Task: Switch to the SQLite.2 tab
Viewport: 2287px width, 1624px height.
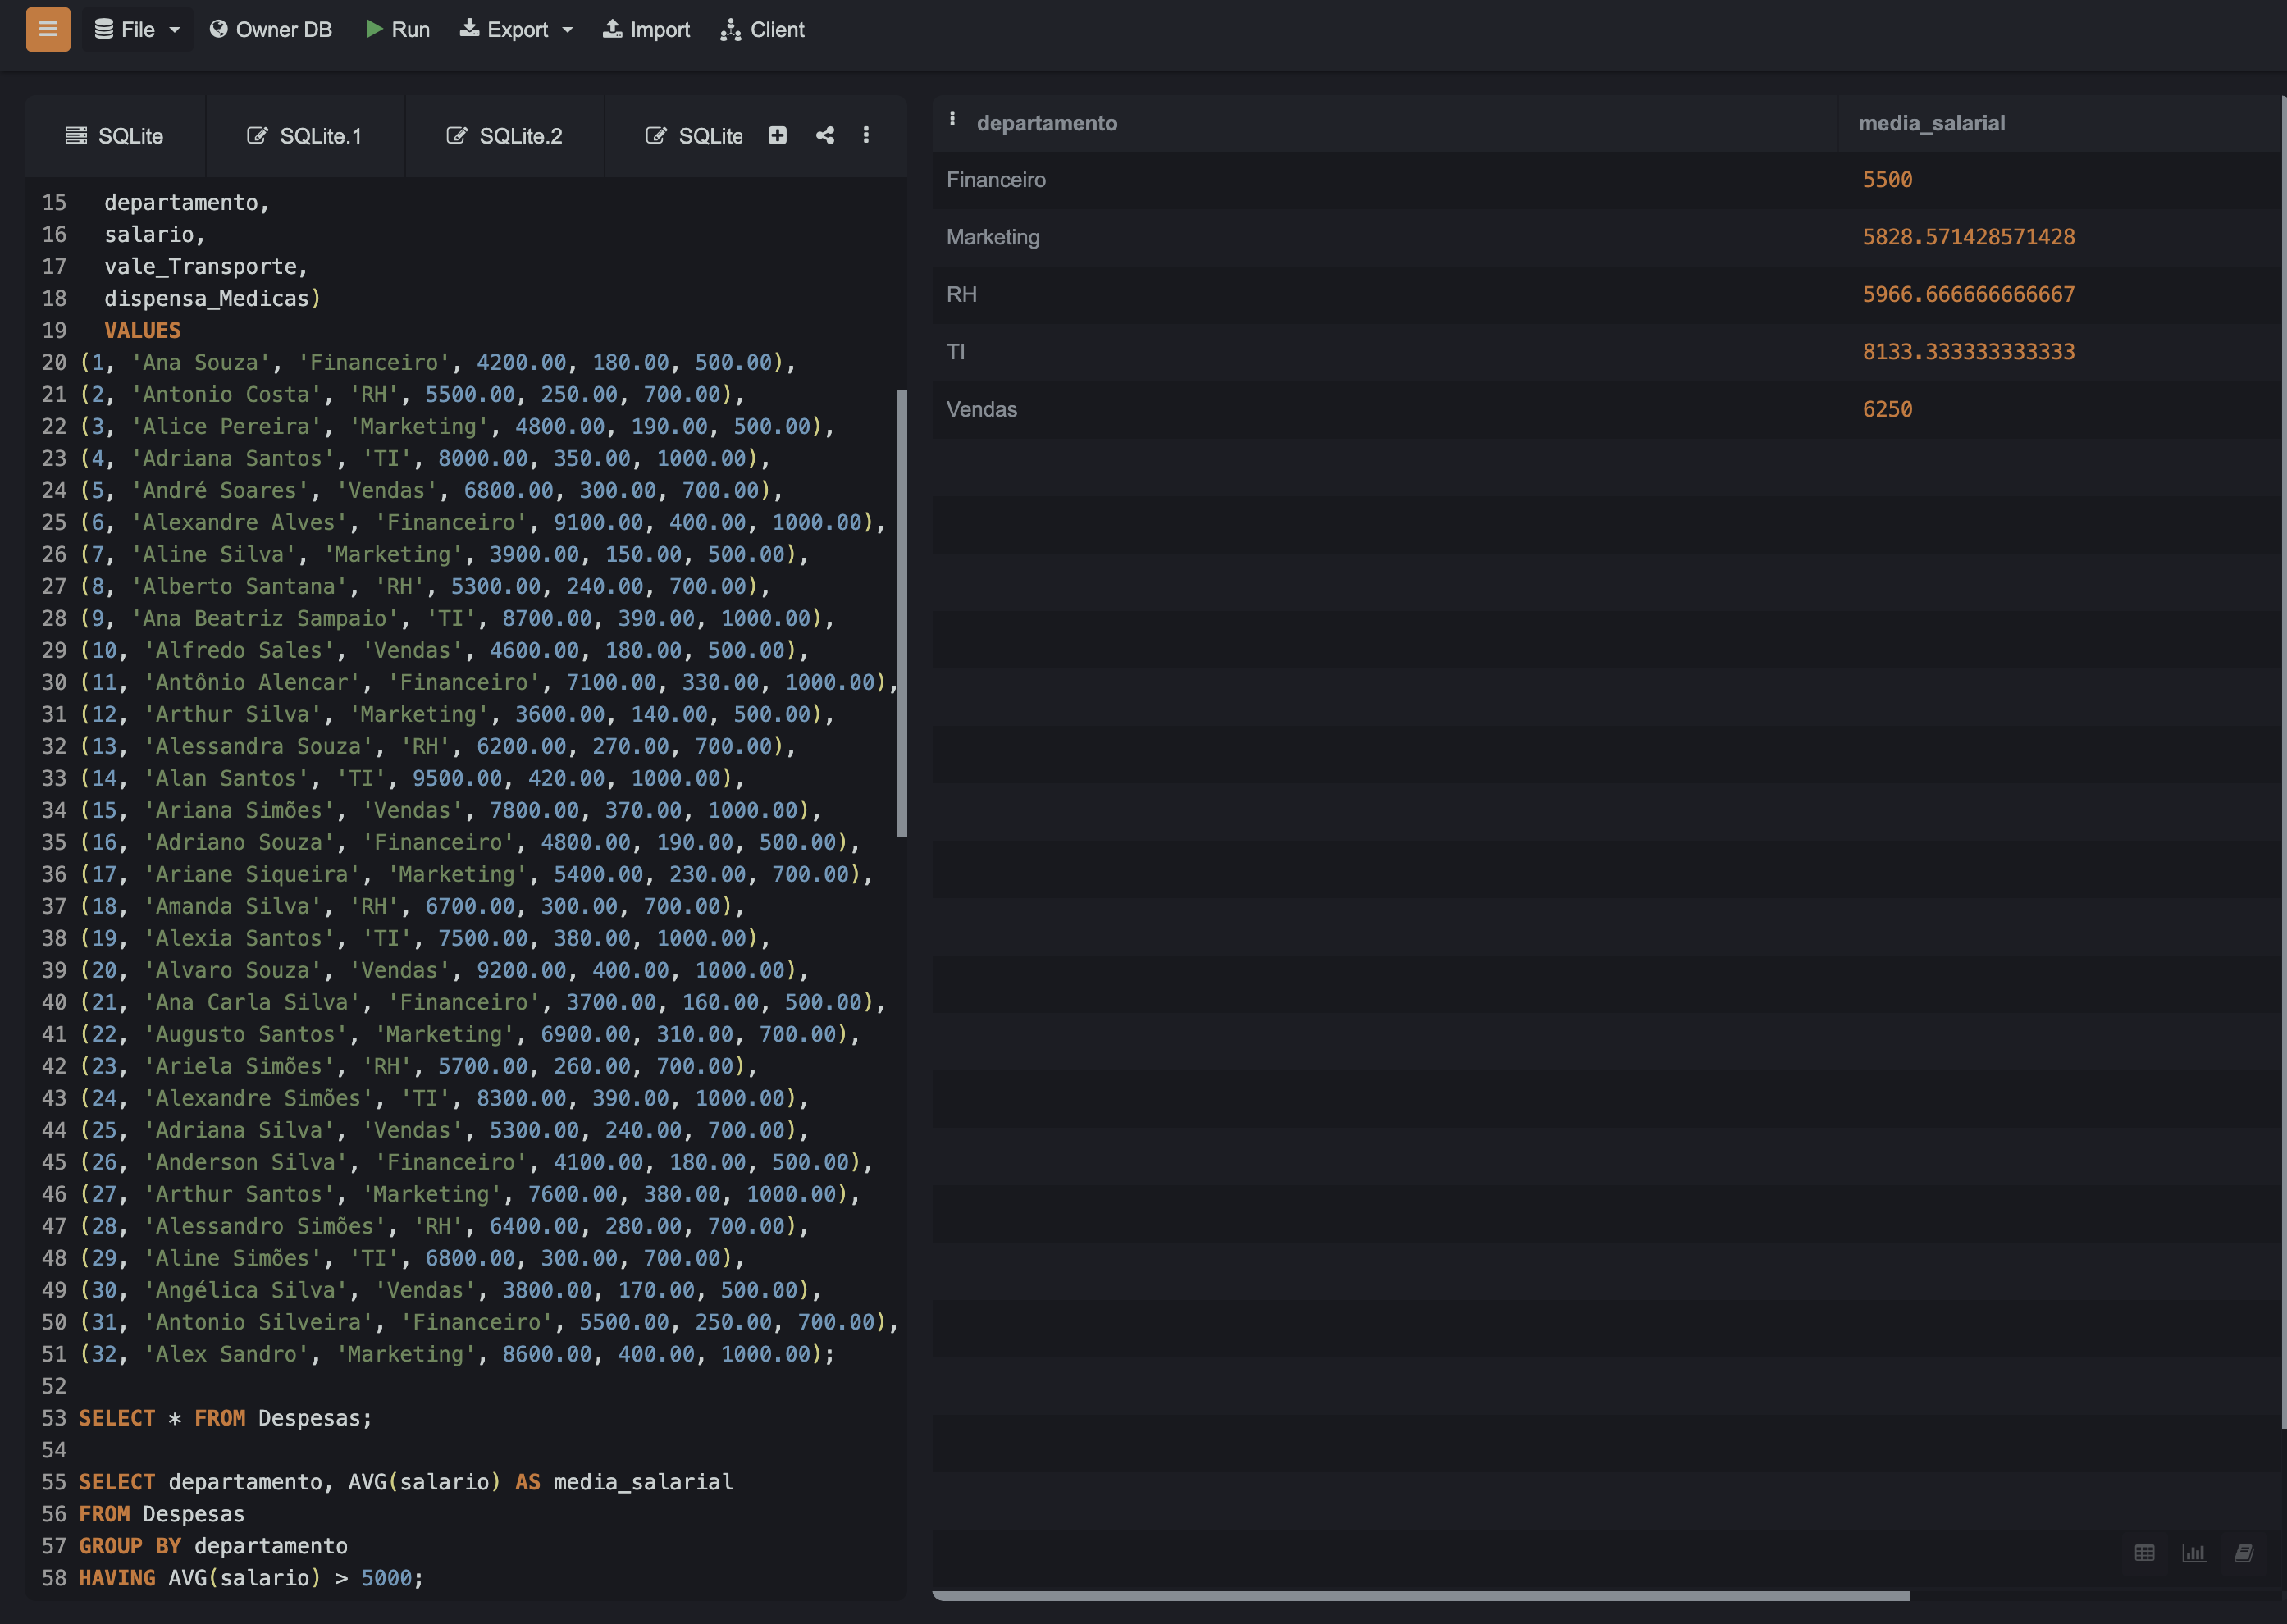Action: [x=505, y=136]
